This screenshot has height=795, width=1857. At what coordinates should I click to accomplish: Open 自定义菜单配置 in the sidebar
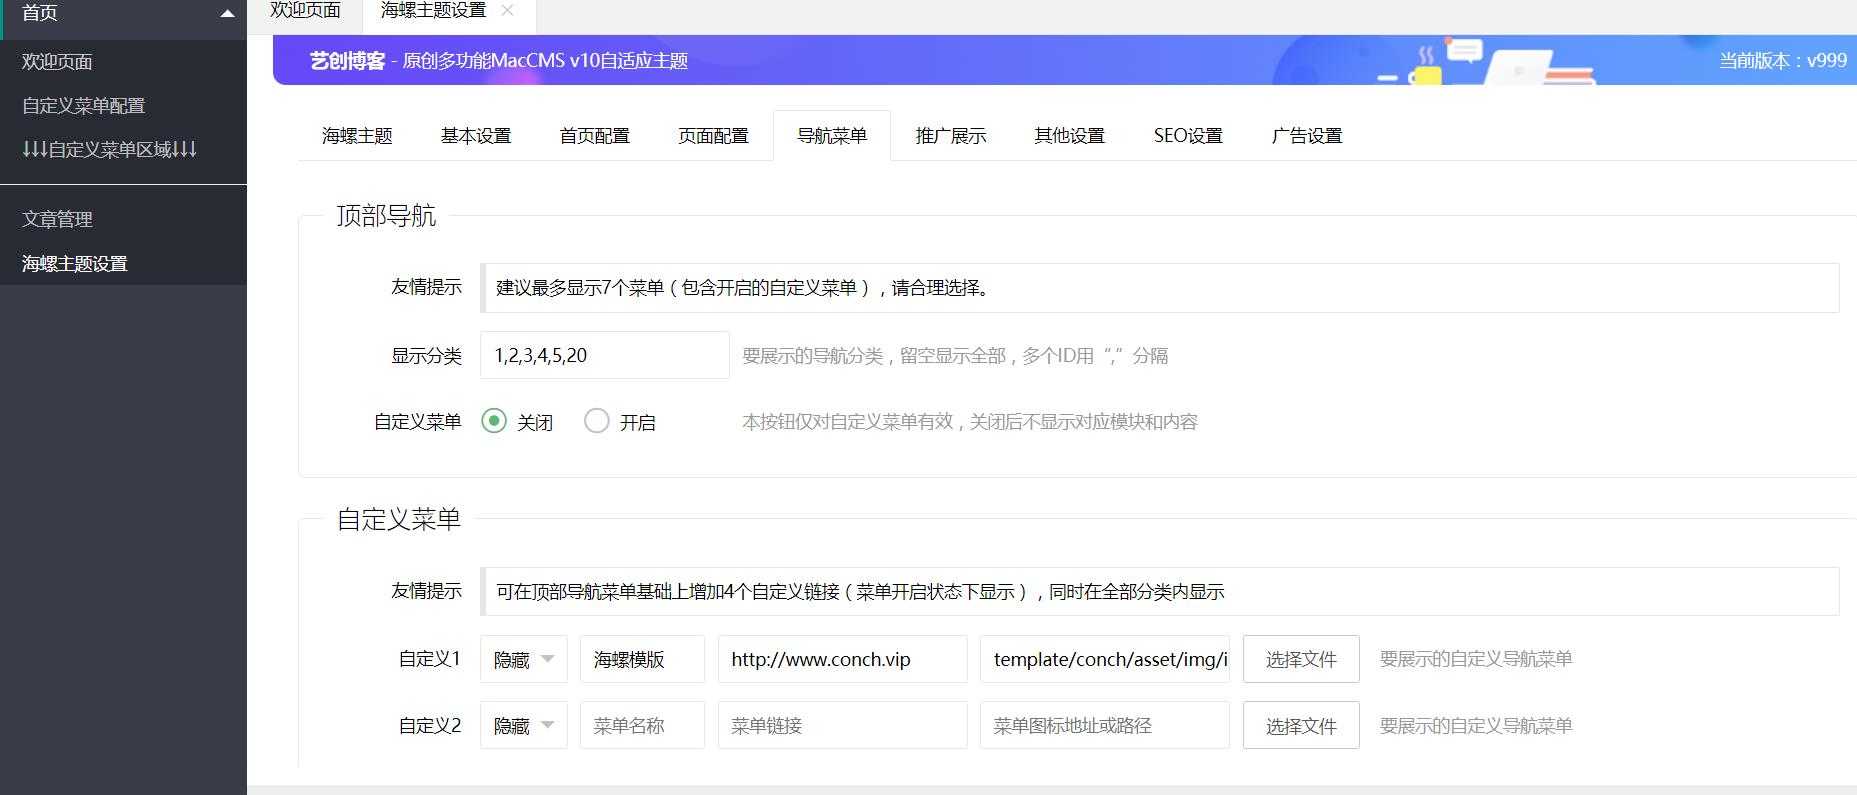point(123,106)
